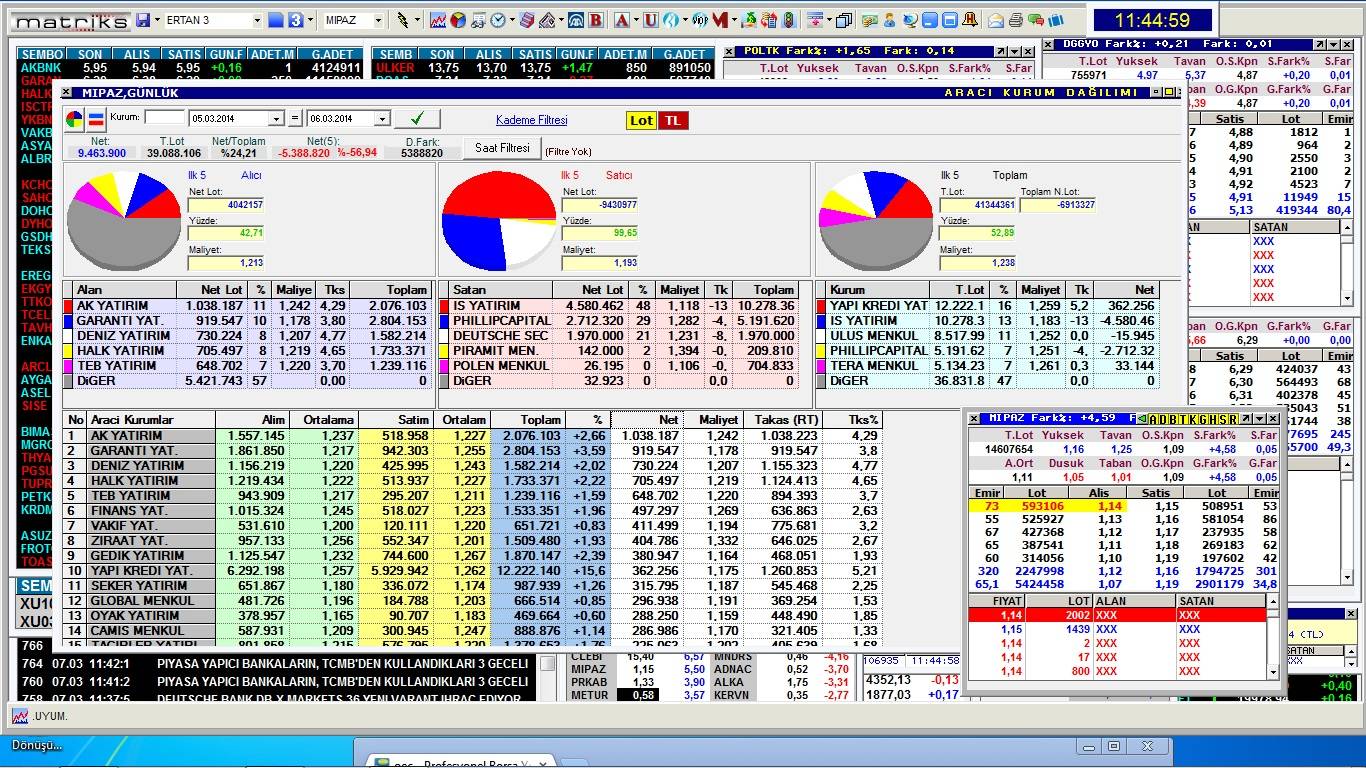Show pie chart view in MIPAZ window

pos(74,120)
